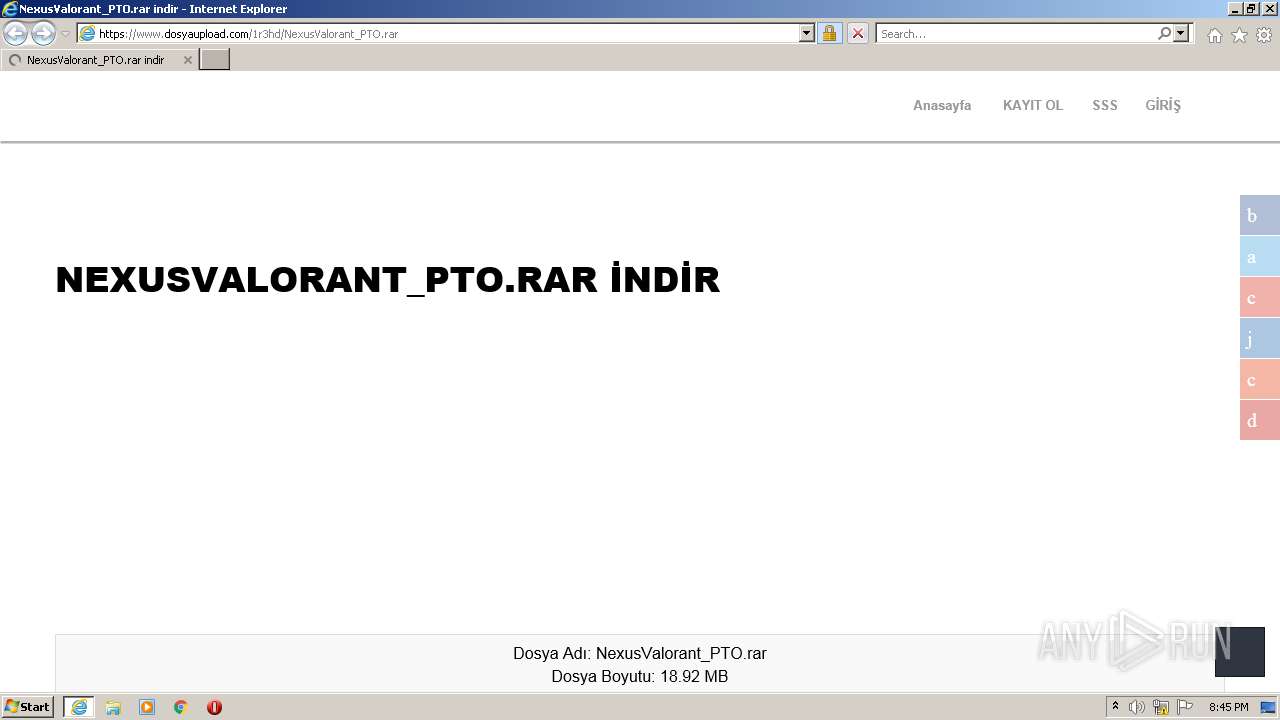
Task: Click the Dosya Adı: NexusValorant_PTO.rar text
Action: coord(640,653)
